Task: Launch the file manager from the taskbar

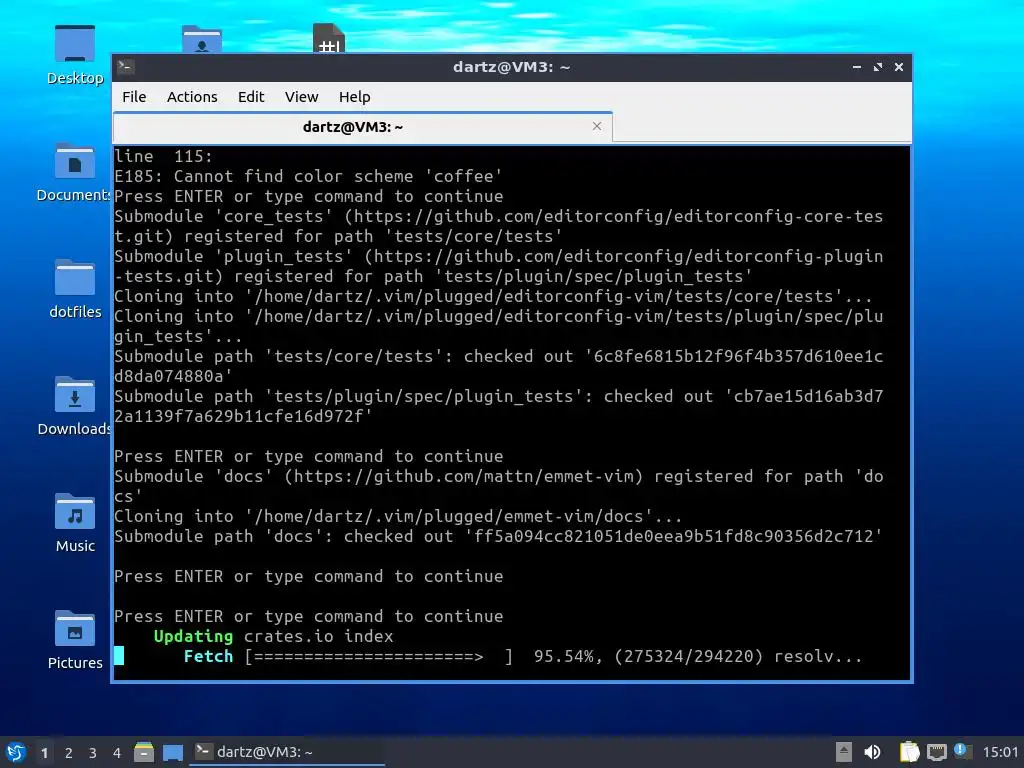Action: pos(144,752)
